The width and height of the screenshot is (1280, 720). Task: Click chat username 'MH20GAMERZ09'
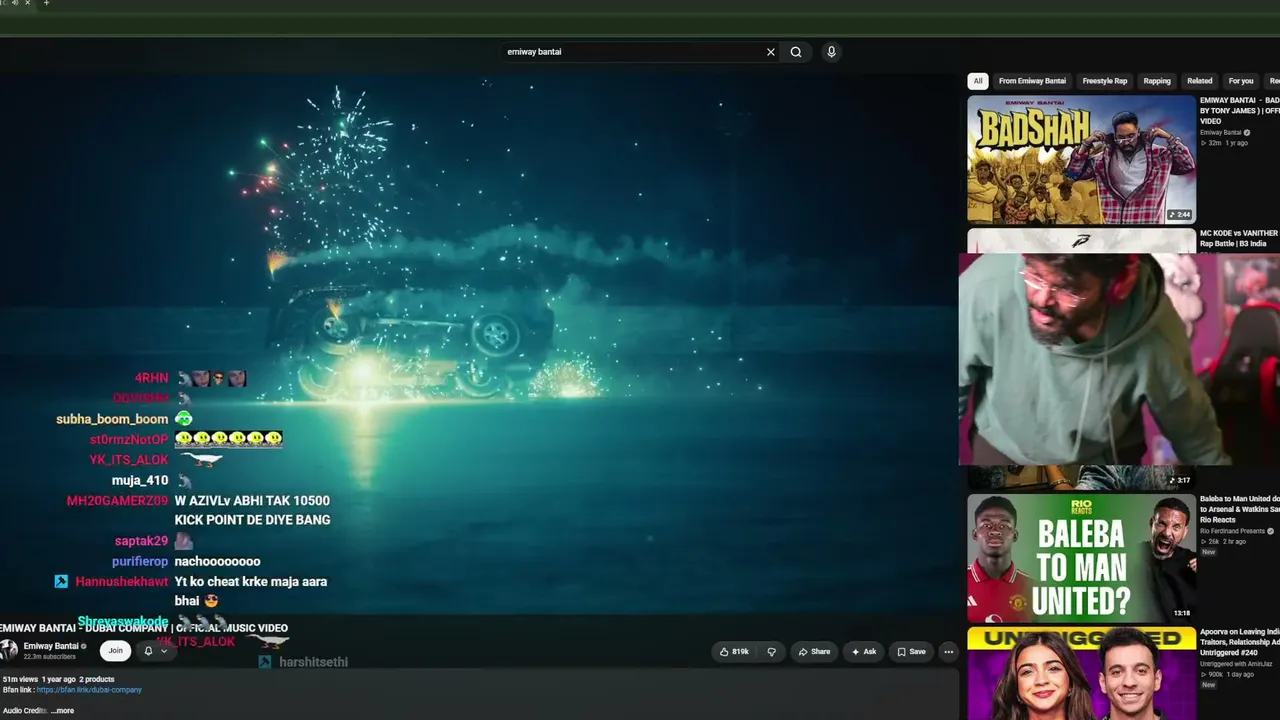click(x=117, y=501)
